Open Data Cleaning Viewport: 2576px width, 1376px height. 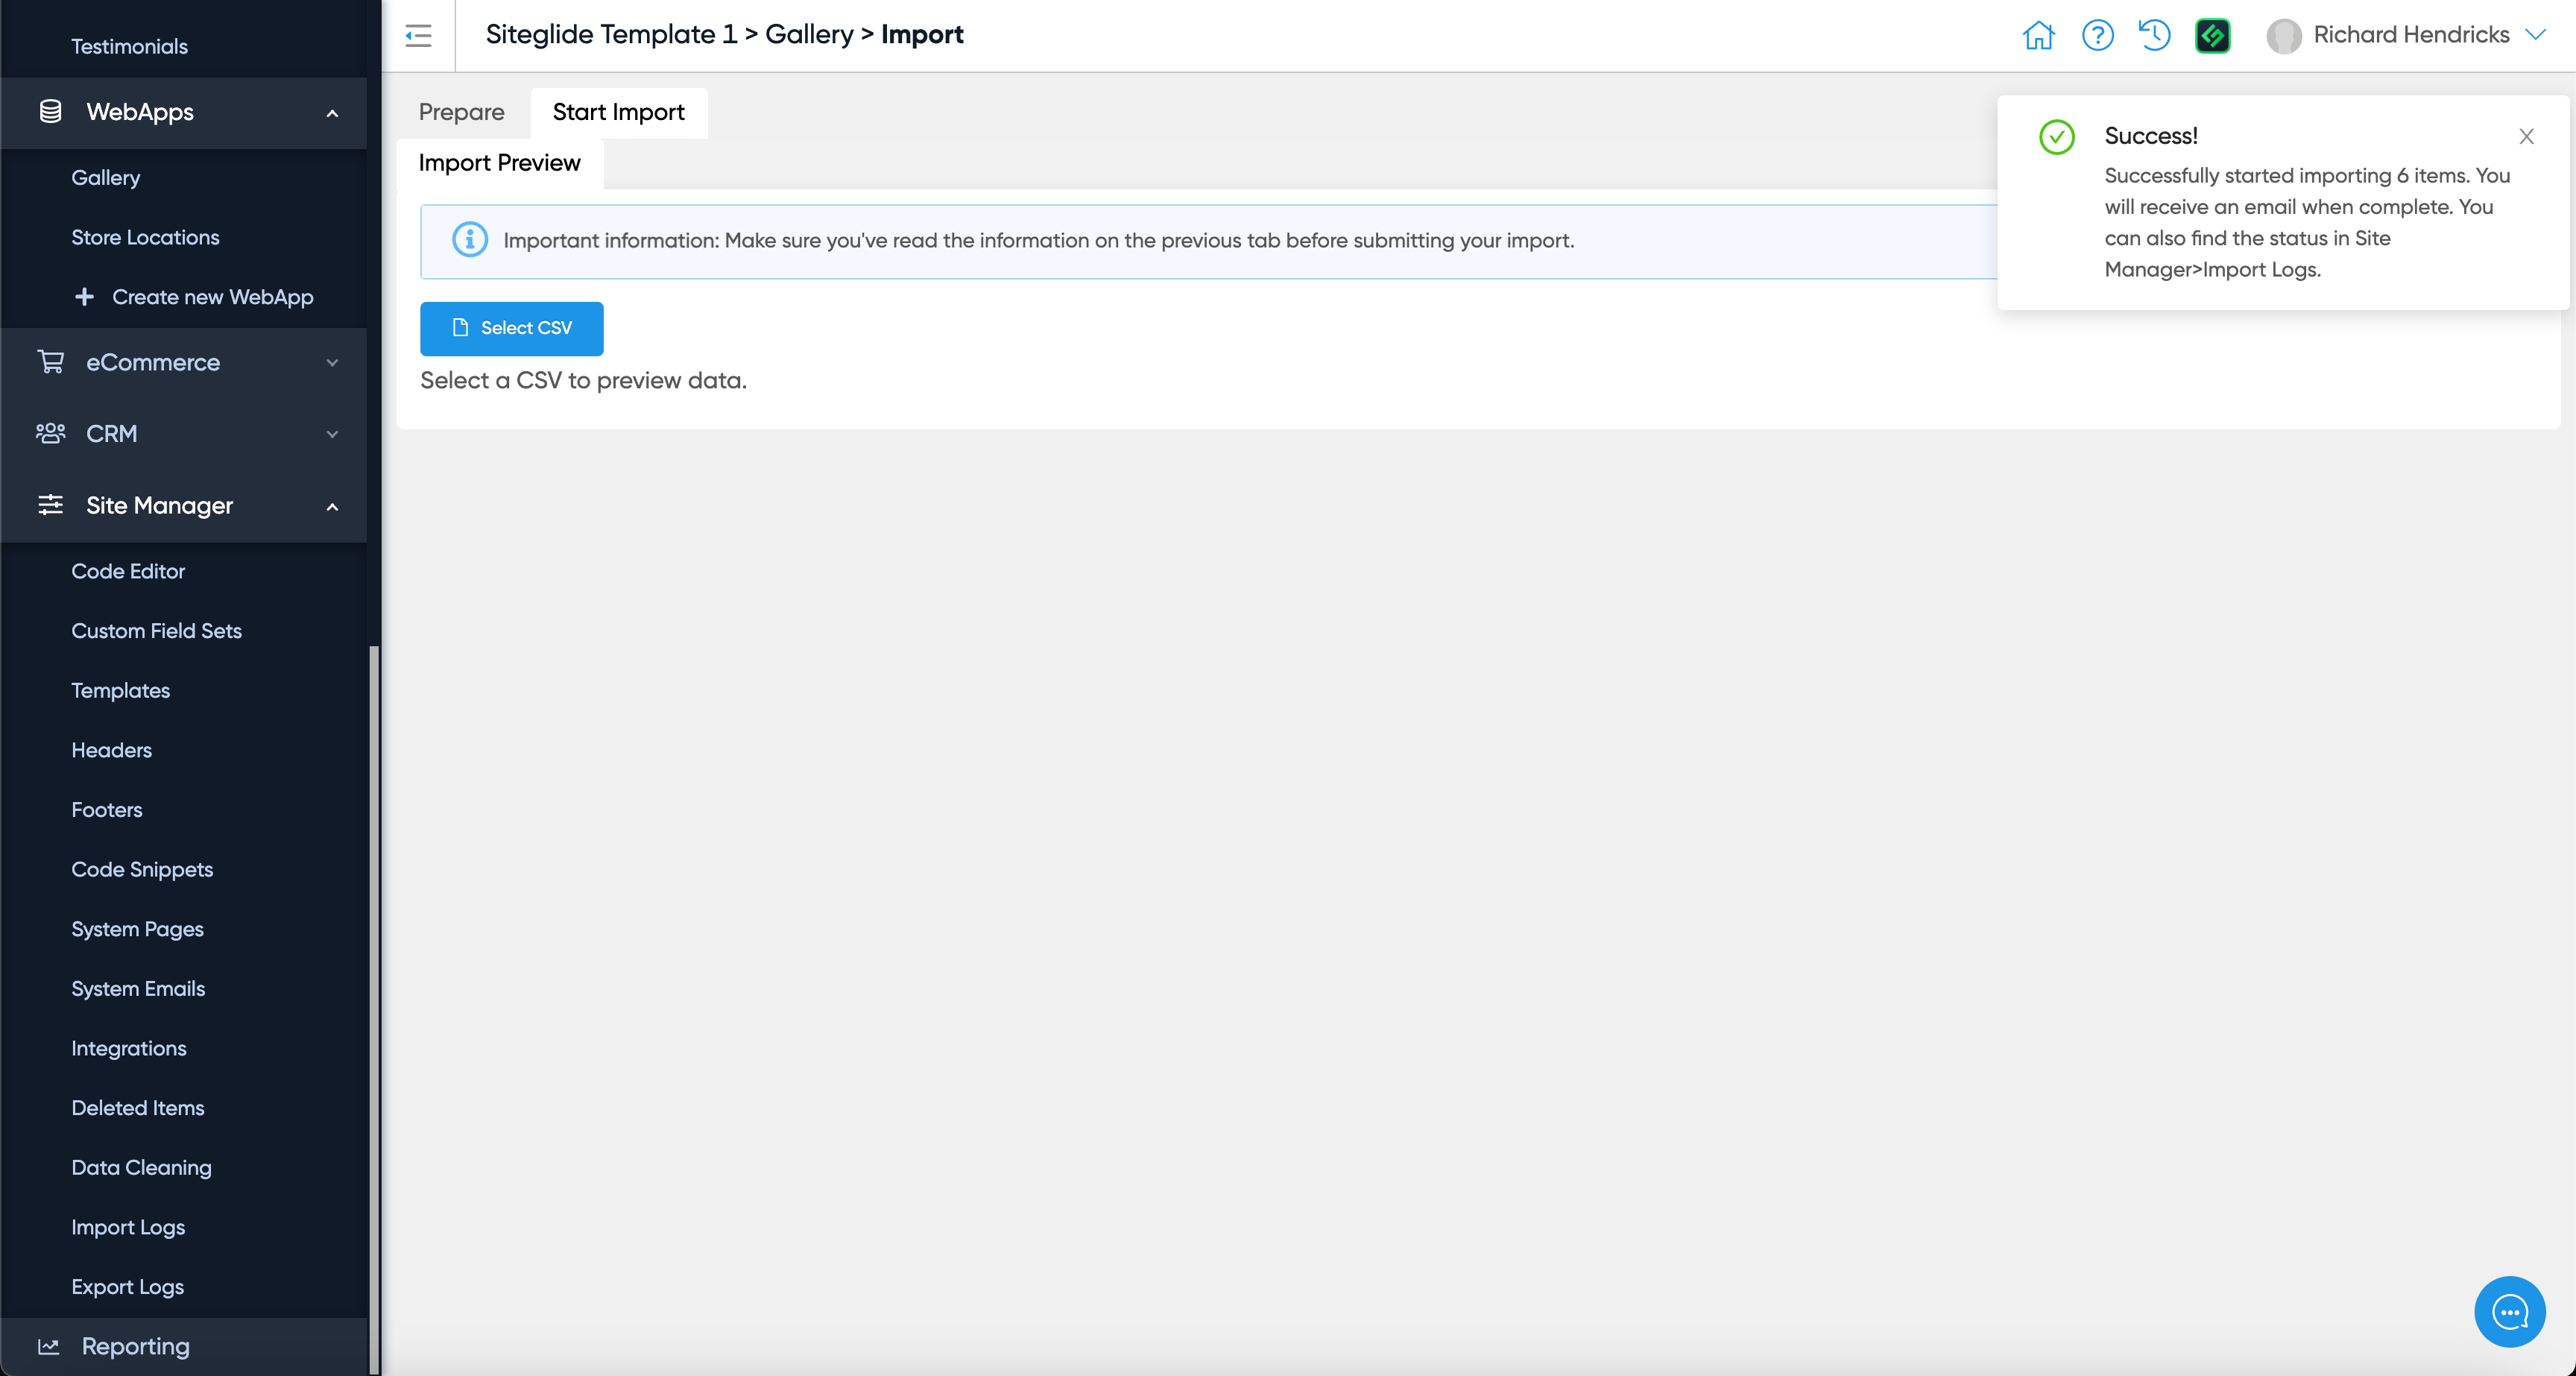141,1168
